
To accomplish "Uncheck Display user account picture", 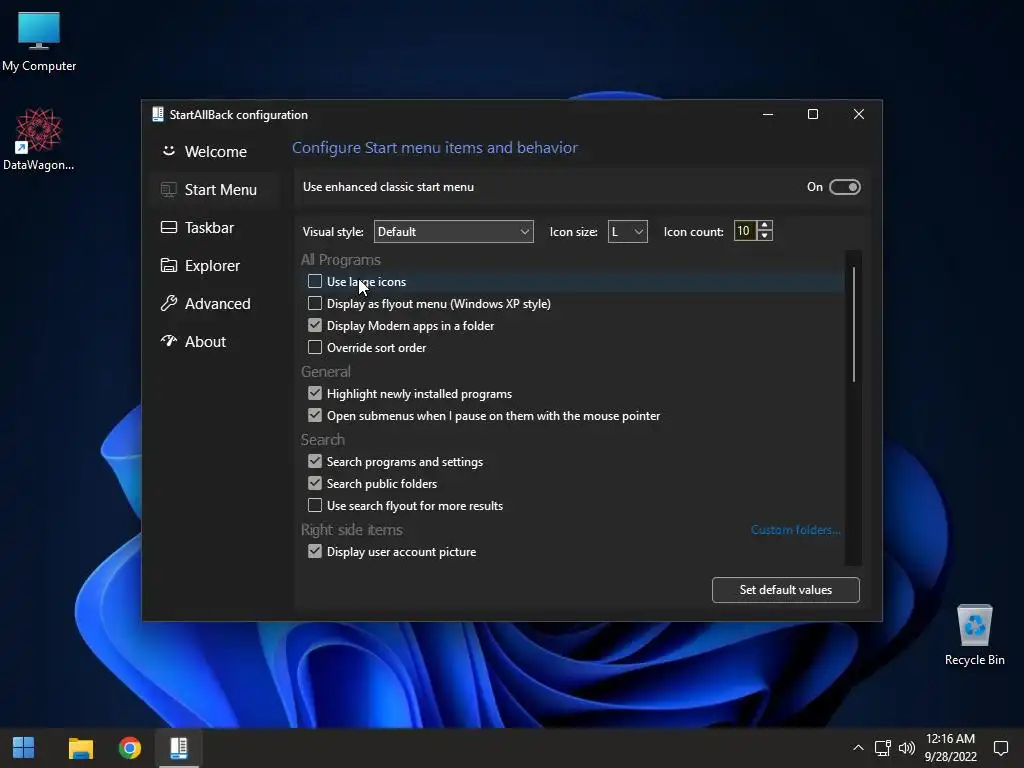I will (315, 551).
